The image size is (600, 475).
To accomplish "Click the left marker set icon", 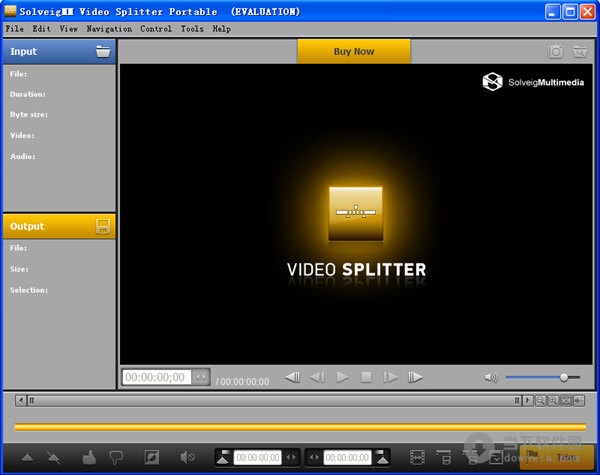I will tap(223, 457).
